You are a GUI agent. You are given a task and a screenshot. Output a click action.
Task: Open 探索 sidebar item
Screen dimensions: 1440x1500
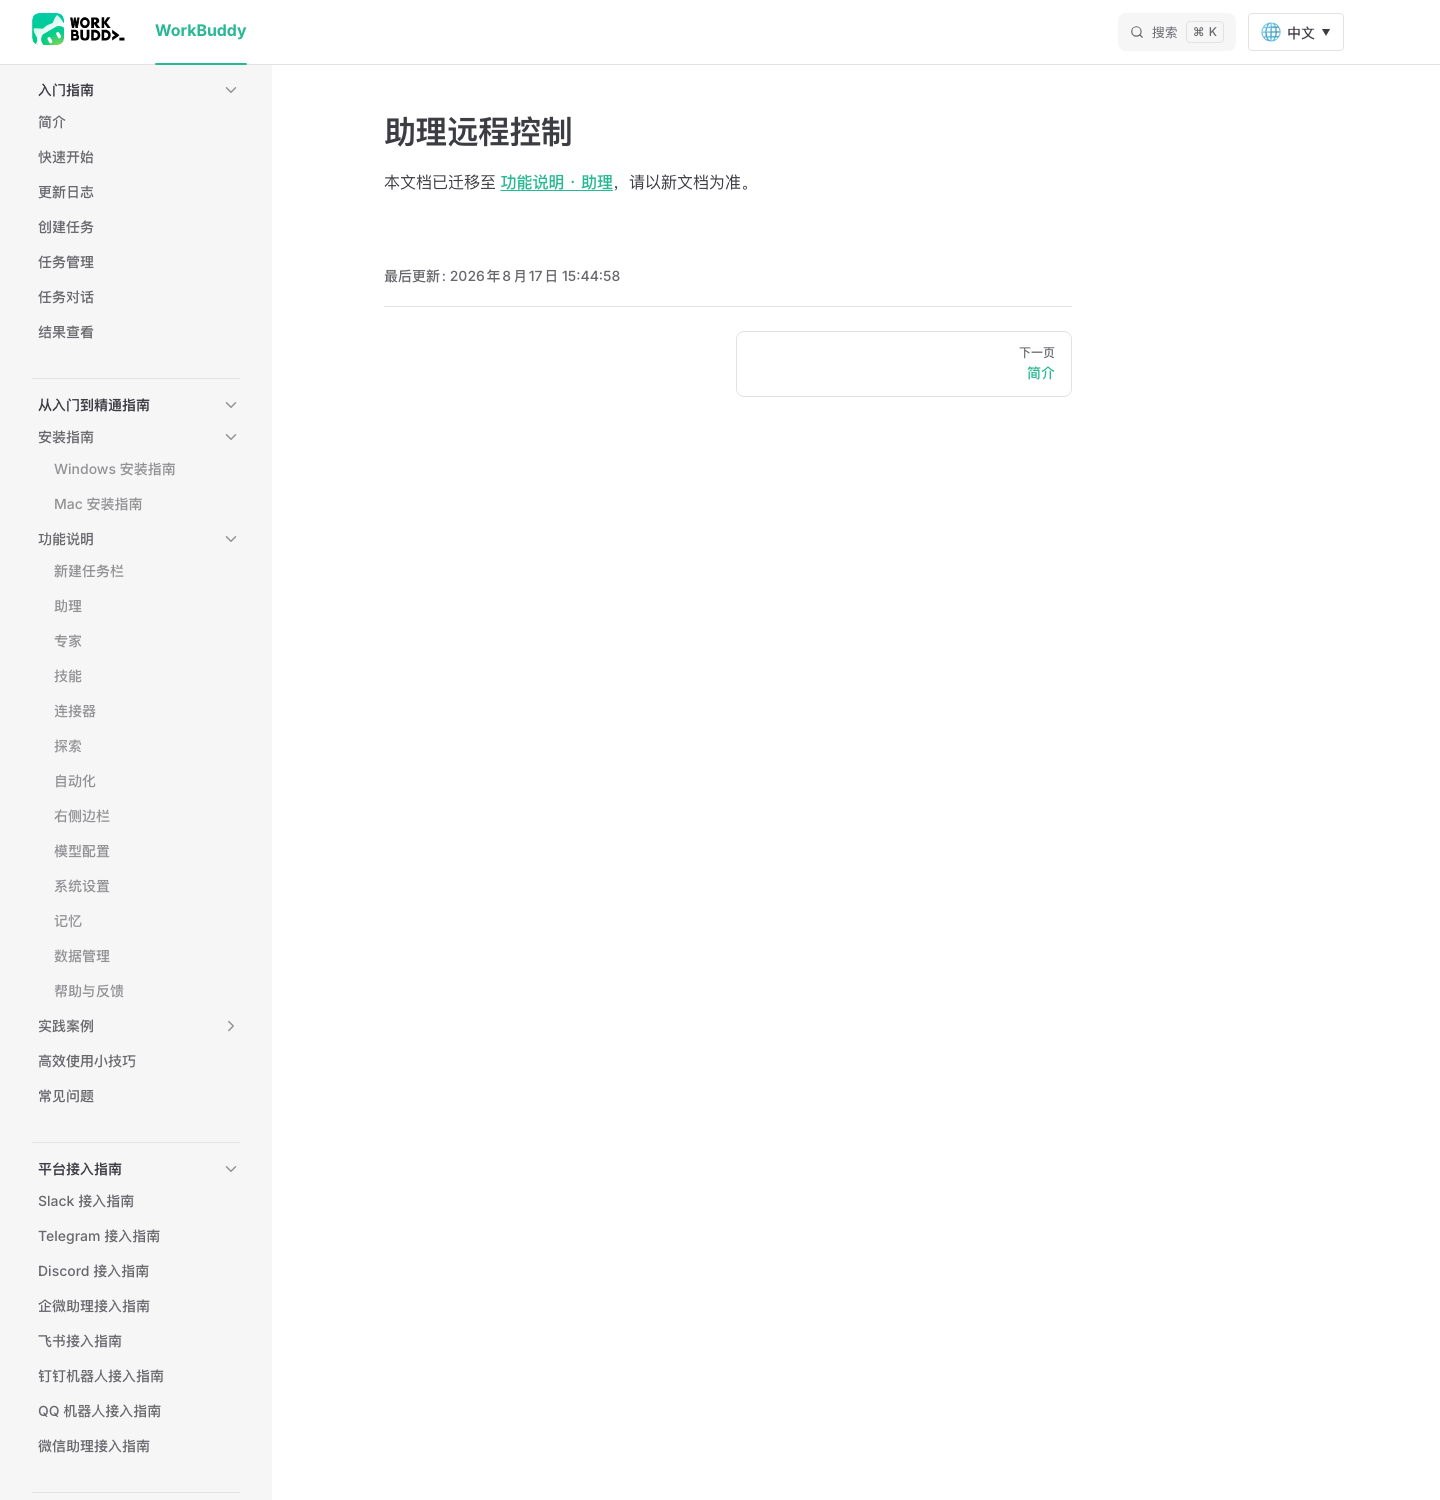coord(68,746)
